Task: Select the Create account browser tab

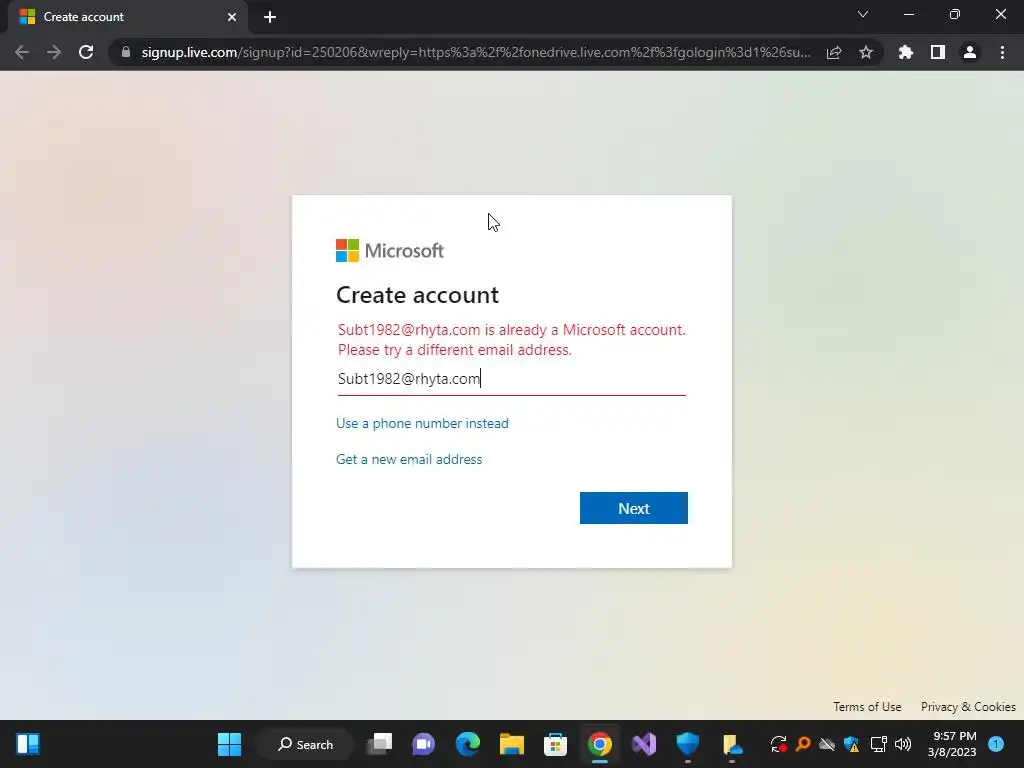Action: click(x=129, y=17)
